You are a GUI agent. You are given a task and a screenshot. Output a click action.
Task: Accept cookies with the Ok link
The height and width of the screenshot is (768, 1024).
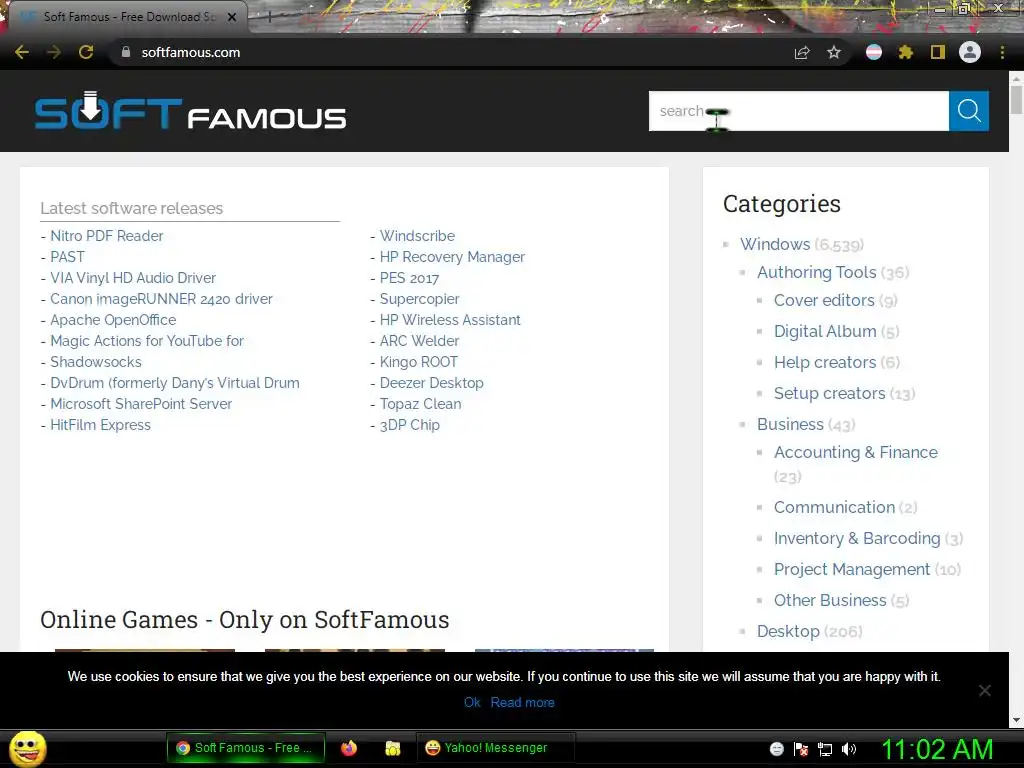point(472,703)
